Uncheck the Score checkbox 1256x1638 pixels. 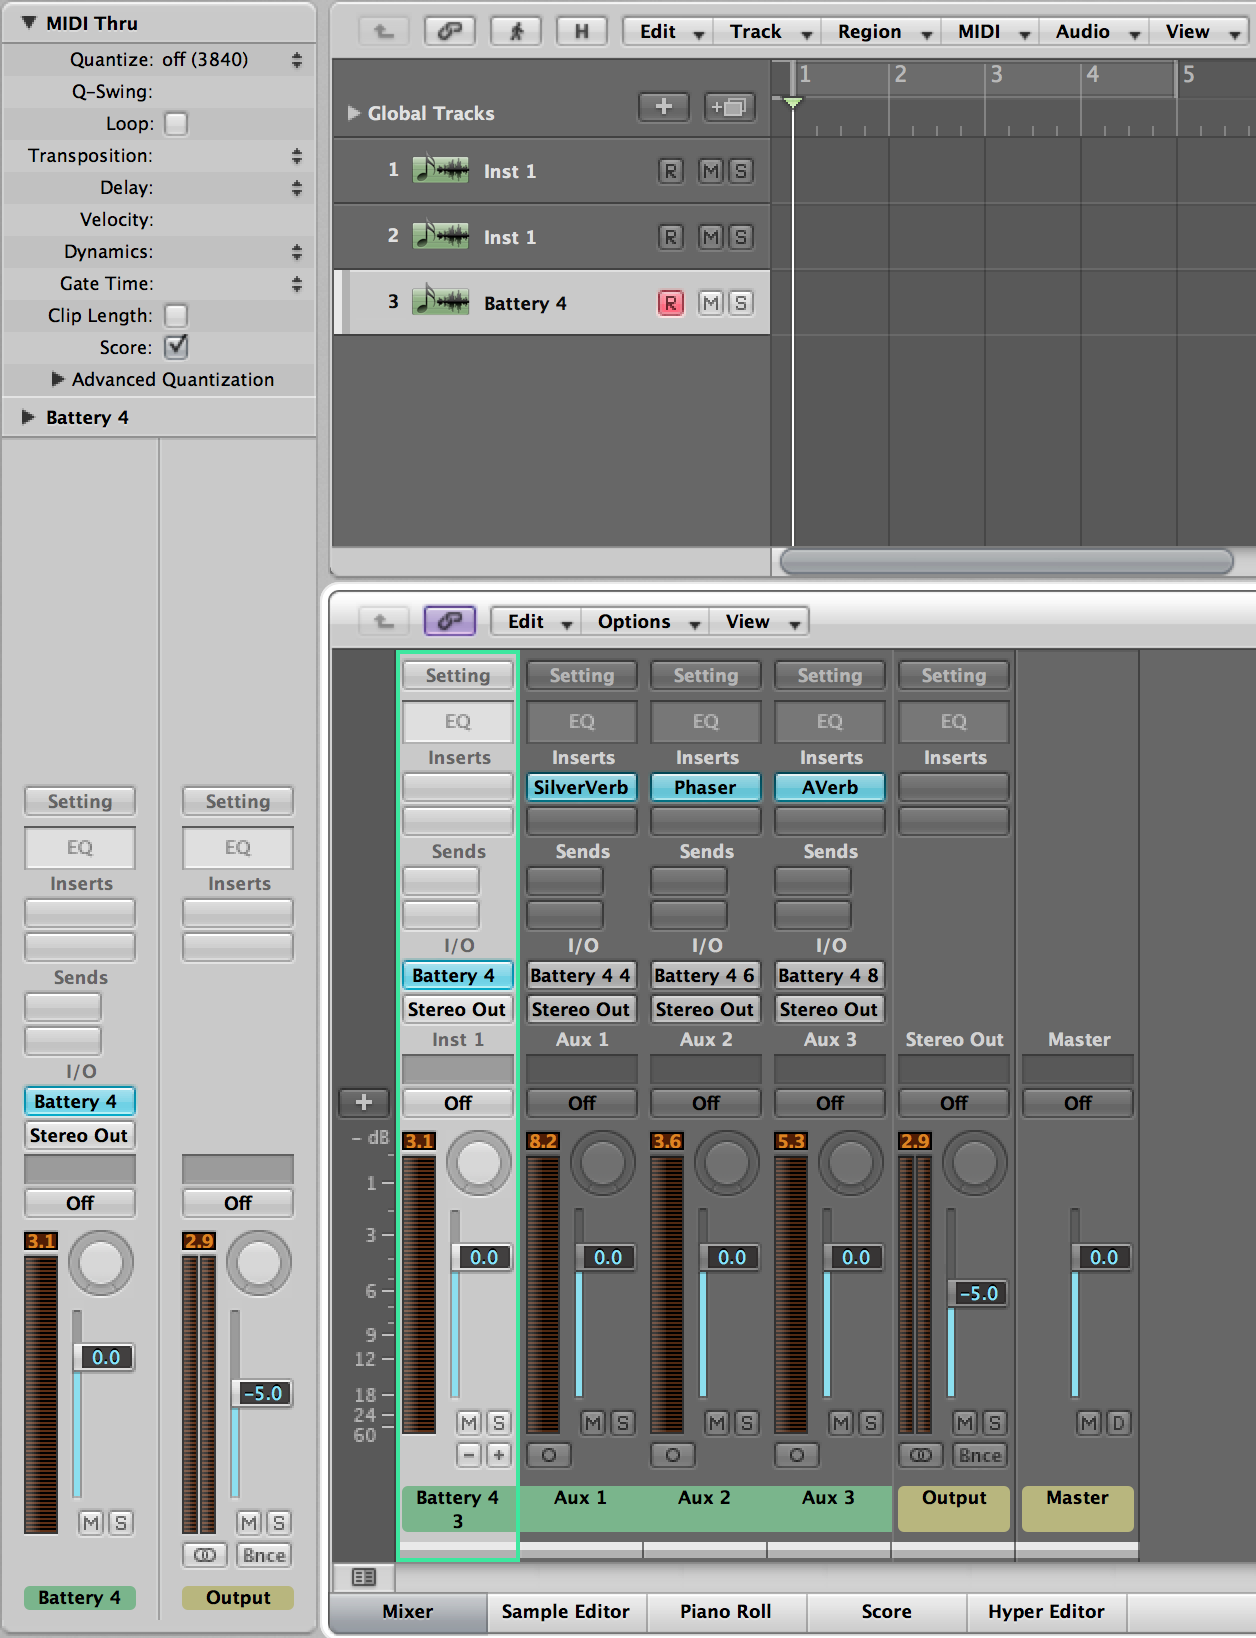pyautogui.click(x=176, y=347)
